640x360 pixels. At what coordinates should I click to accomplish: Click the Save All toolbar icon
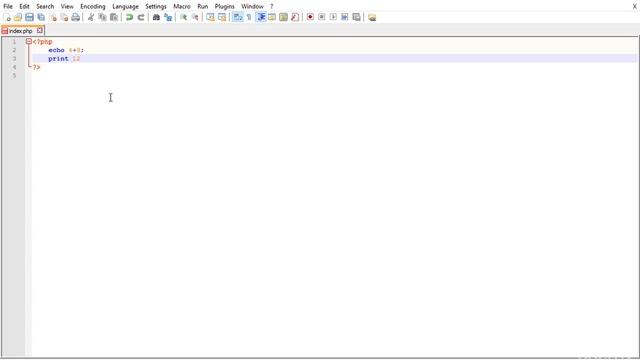[x=41, y=17]
